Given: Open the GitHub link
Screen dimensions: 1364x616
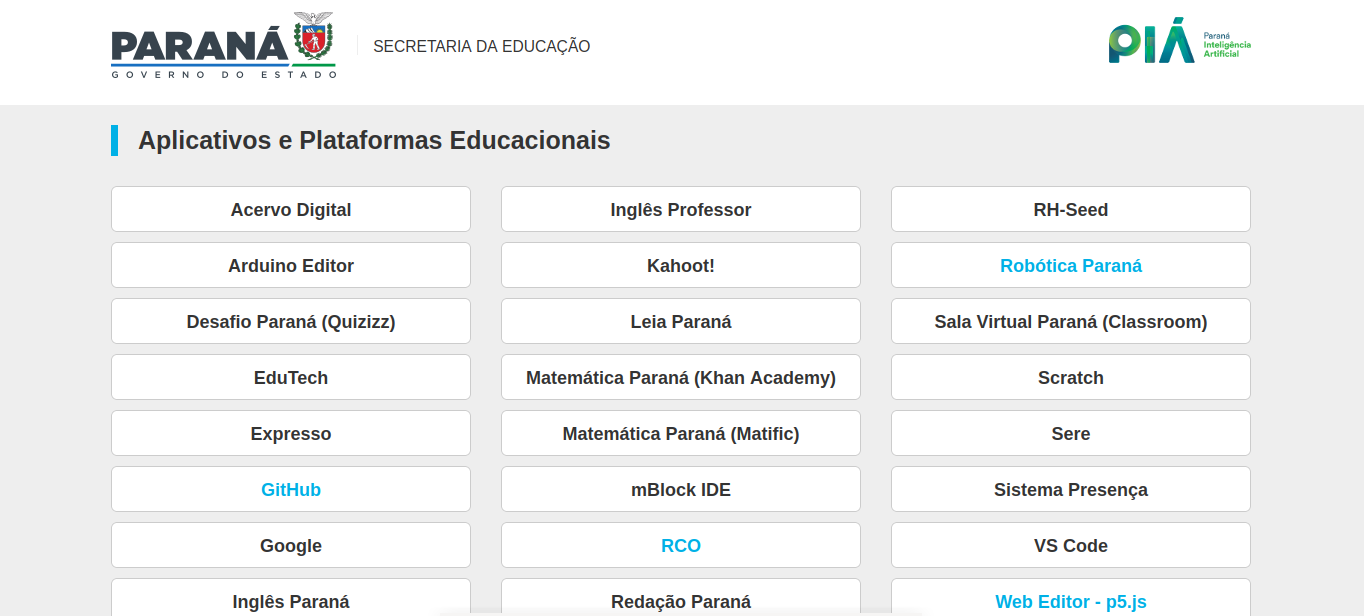Looking at the screenshot, I should pyautogui.click(x=291, y=489).
